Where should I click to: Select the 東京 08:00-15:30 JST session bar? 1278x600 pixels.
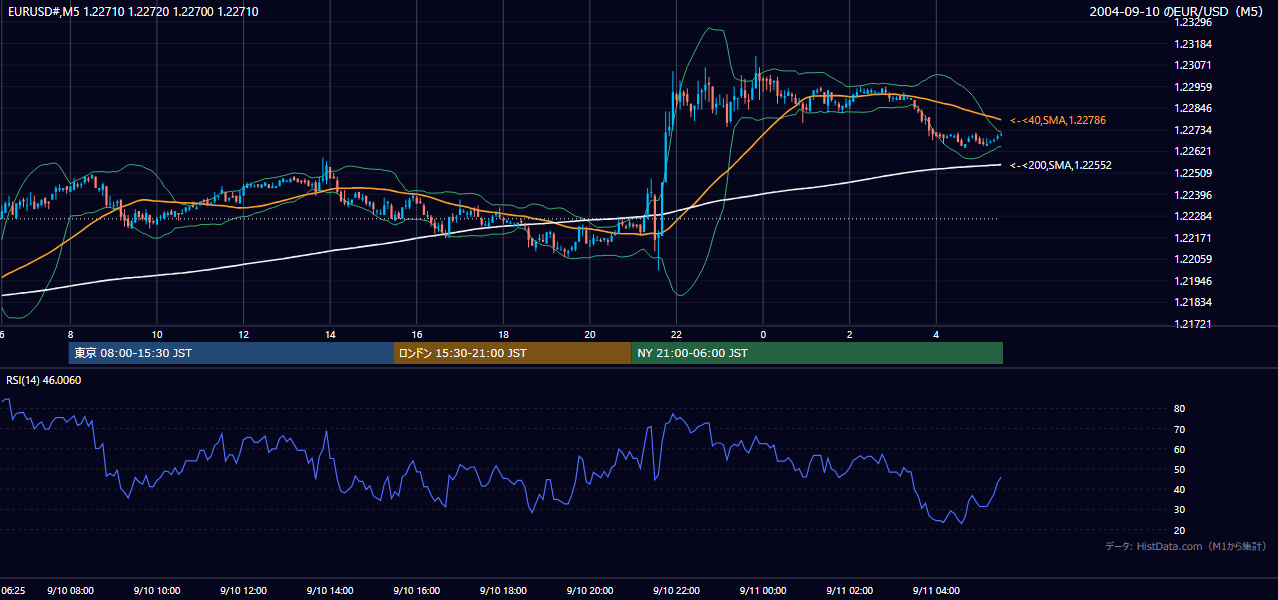coord(231,353)
